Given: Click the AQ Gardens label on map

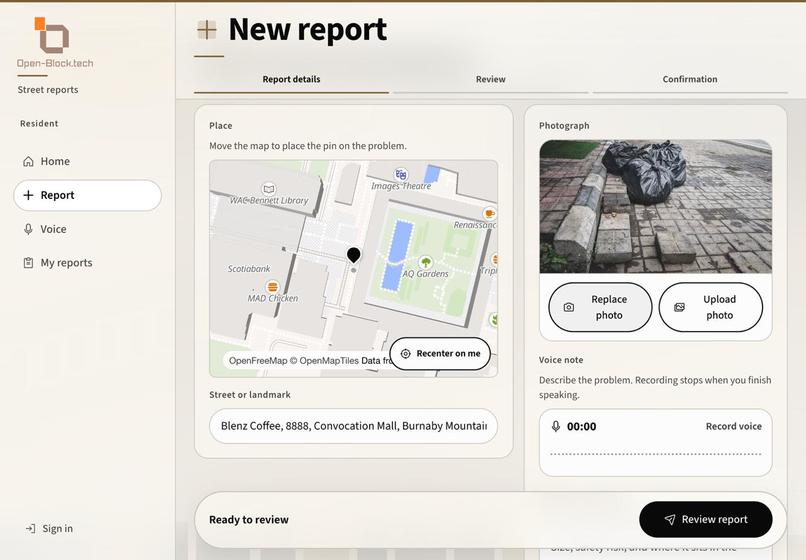Looking at the screenshot, I should tap(425, 274).
